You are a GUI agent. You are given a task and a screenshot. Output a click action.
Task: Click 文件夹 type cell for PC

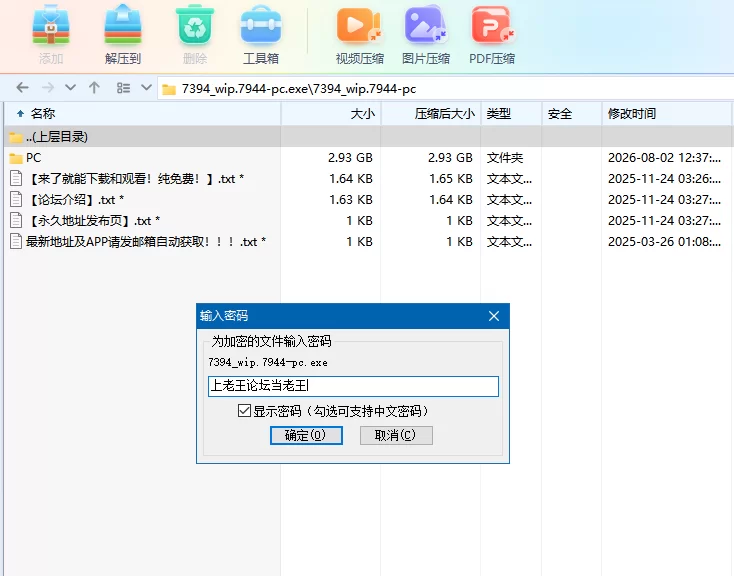[505, 158]
